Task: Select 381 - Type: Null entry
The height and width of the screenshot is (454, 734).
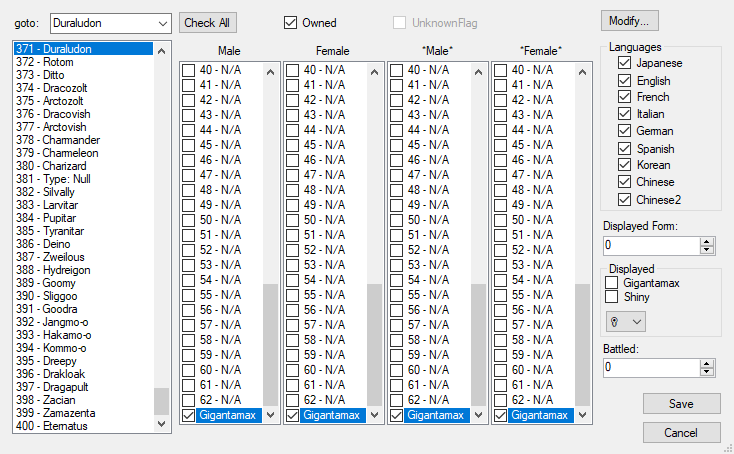Action: point(84,179)
